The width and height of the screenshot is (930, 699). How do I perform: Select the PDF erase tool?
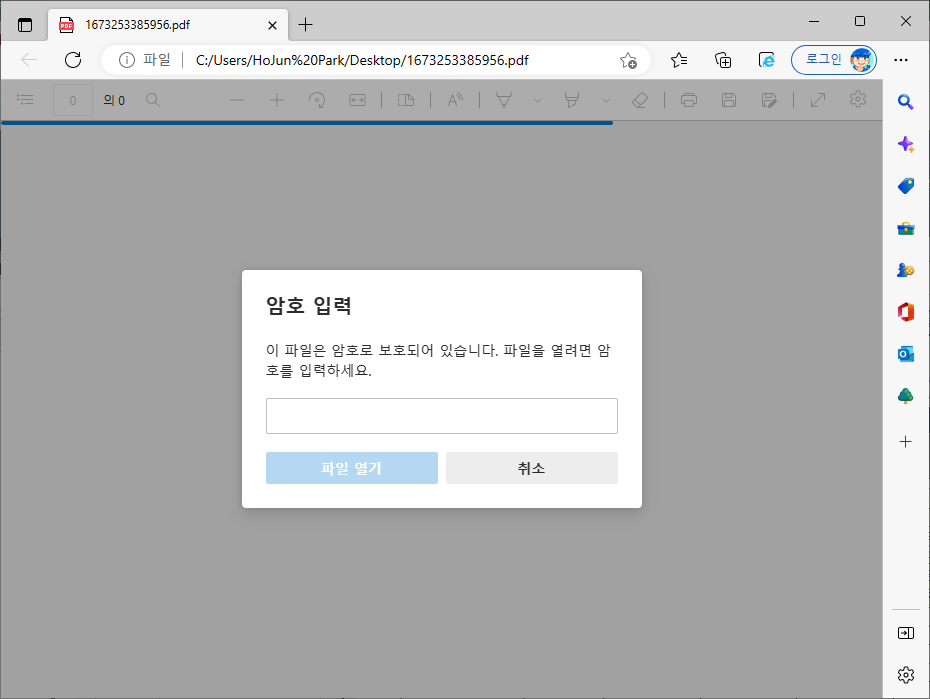click(640, 100)
